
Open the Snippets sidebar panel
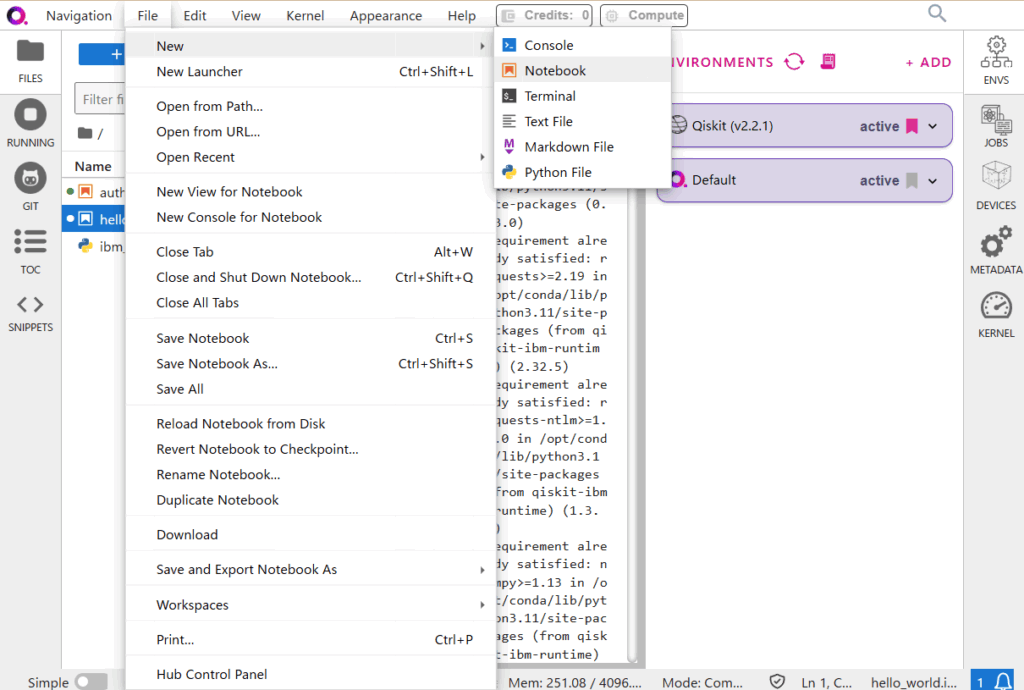(30, 312)
